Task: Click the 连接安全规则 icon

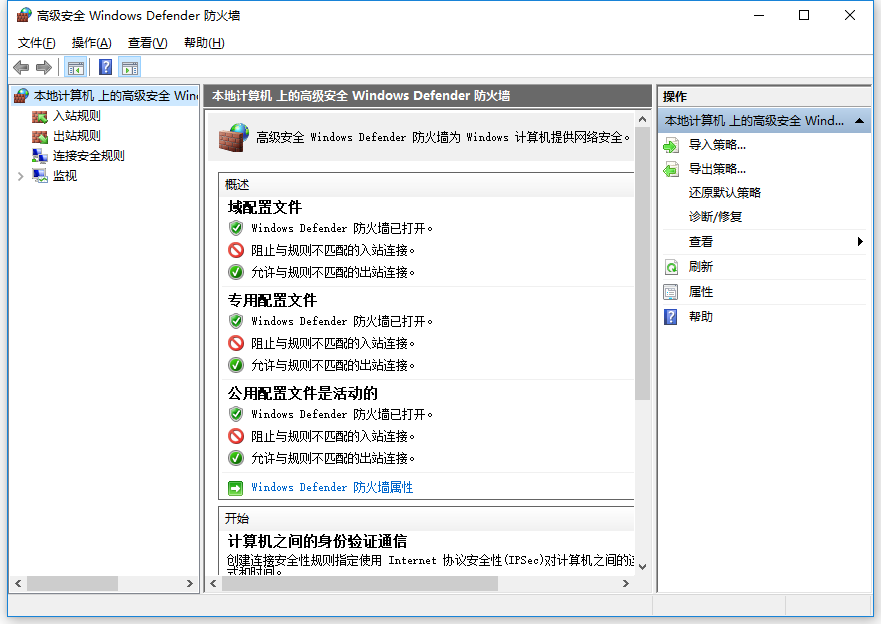Action: coord(39,156)
